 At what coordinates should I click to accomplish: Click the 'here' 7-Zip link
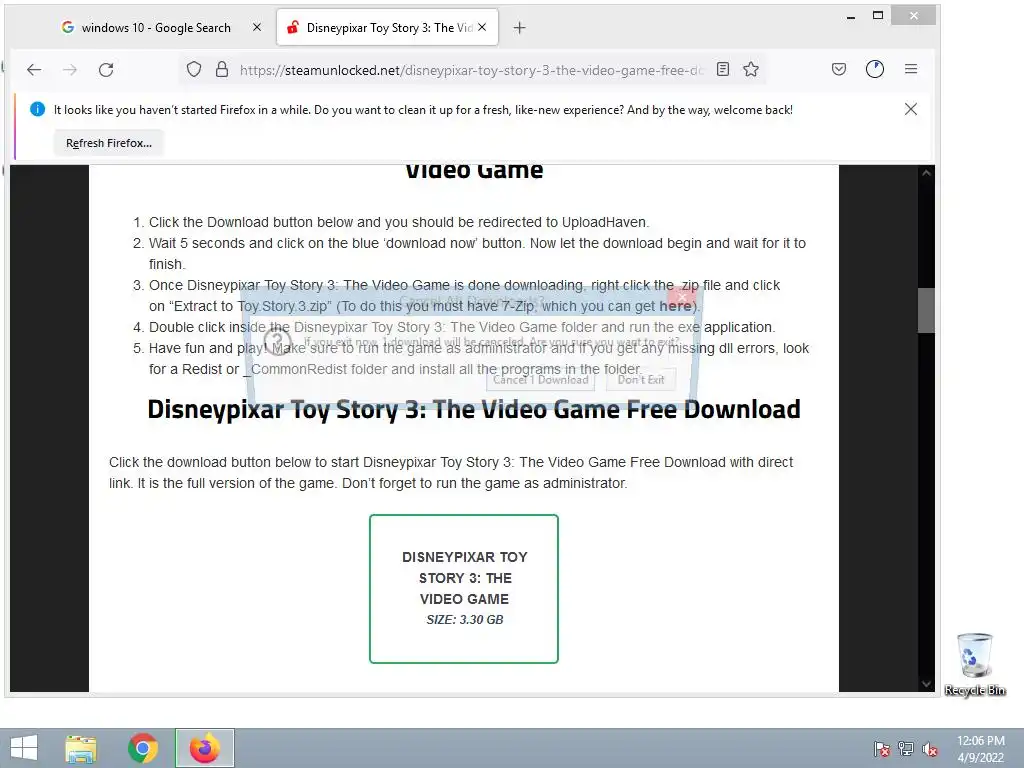[675, 306]
